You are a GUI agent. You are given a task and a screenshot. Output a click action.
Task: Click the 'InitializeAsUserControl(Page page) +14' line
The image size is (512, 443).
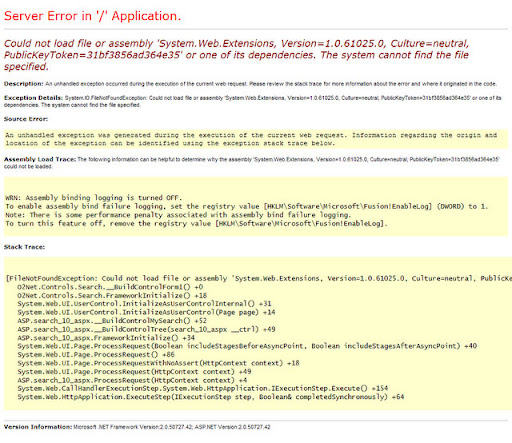coord(146,312)
